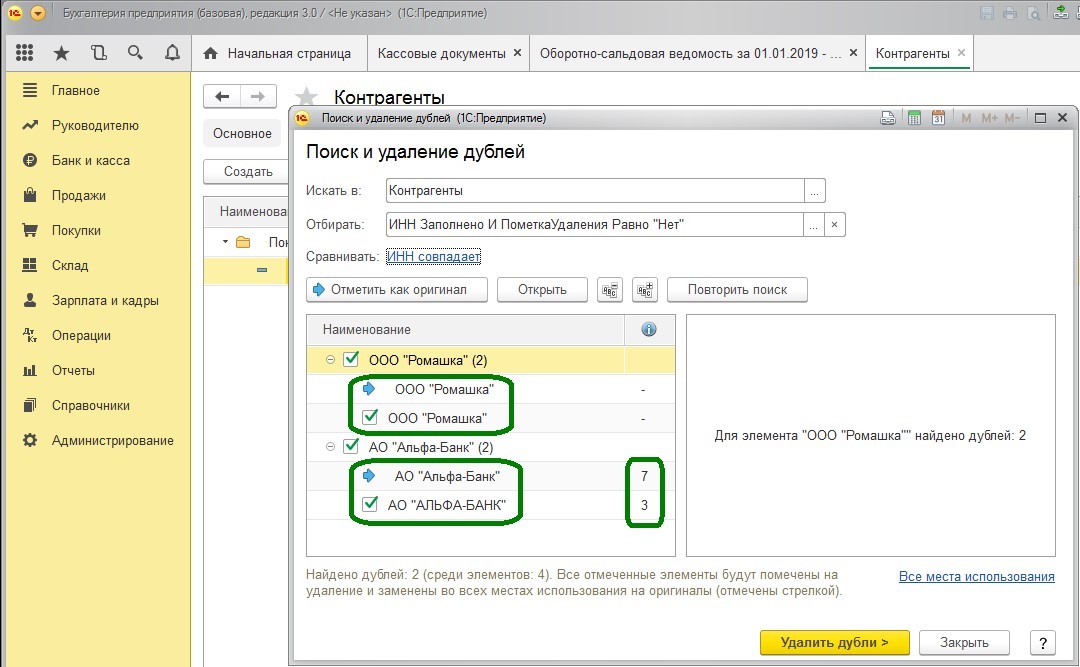
Task: Open the Склад section
Action: coord(70,265)
